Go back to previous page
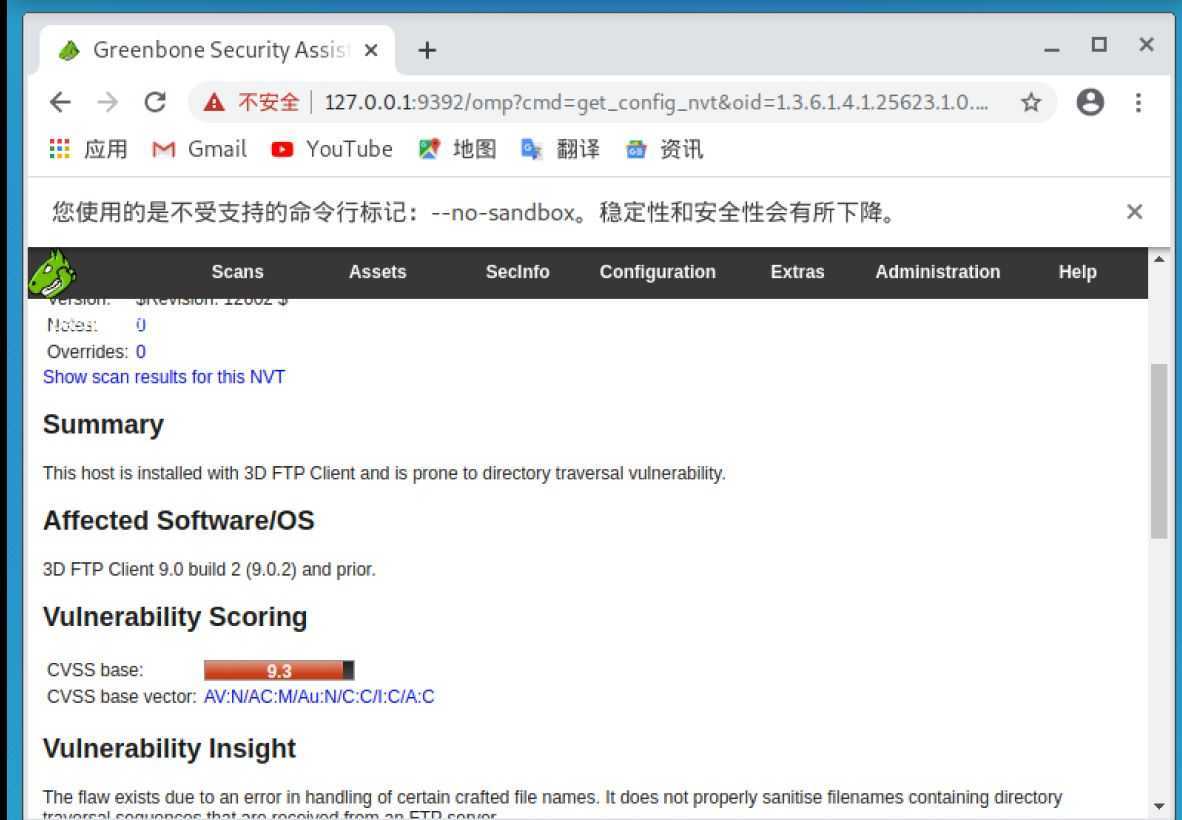This screenshot has height=820, width=1182. 60,102
